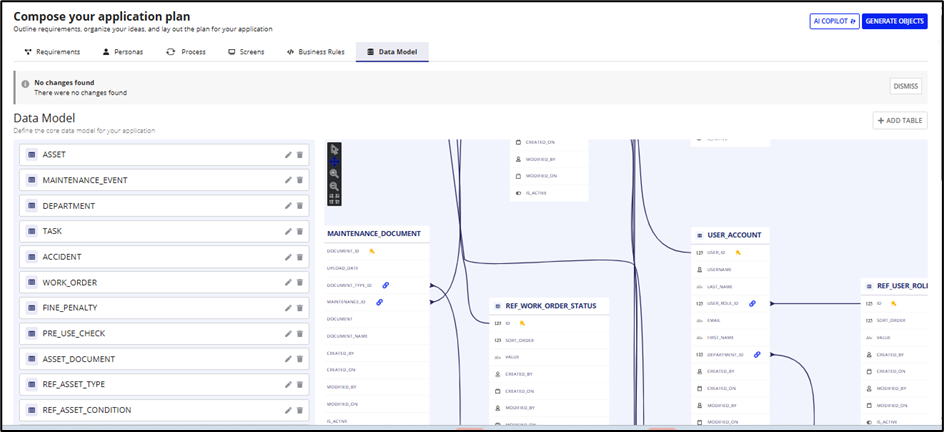Select the TASK table in list
Viewport: 944px width, 432px height.
tap(164, 231)
